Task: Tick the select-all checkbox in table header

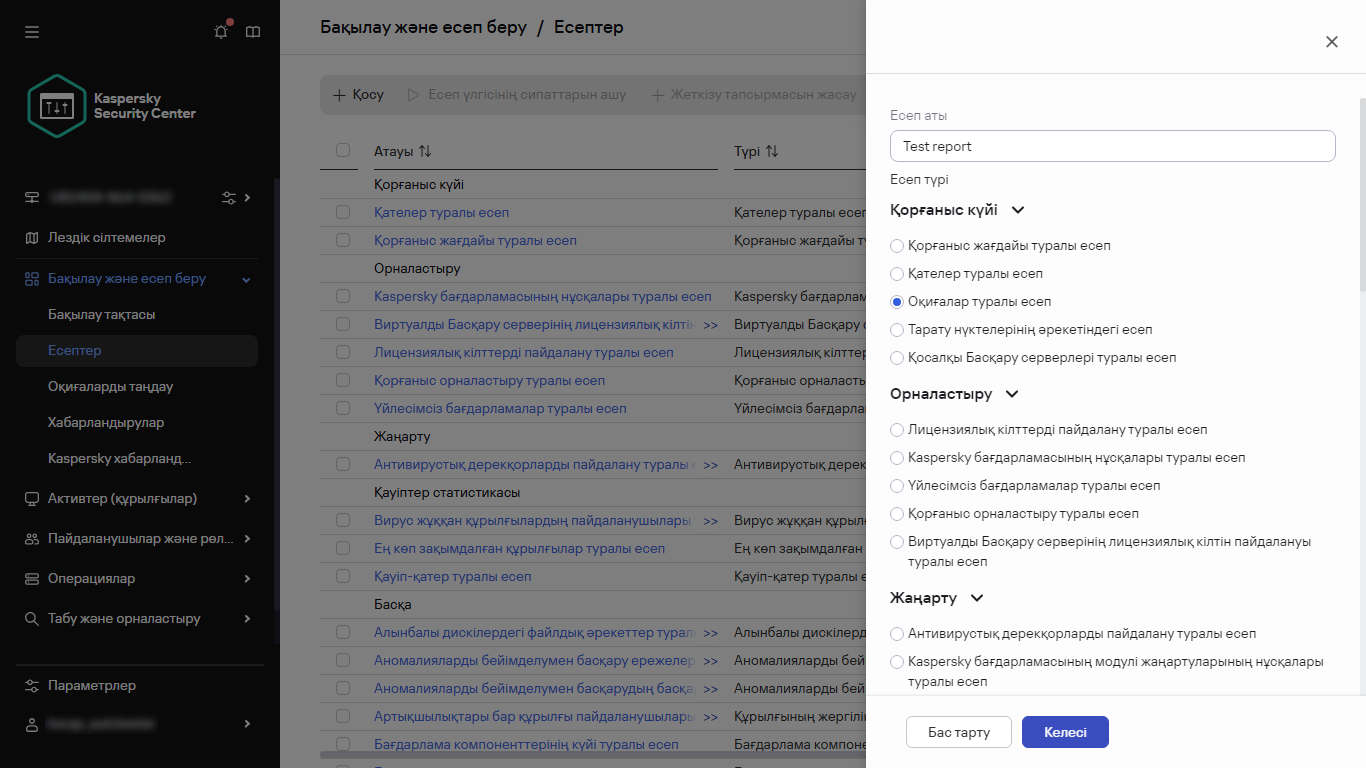Action: click(343, 151)
